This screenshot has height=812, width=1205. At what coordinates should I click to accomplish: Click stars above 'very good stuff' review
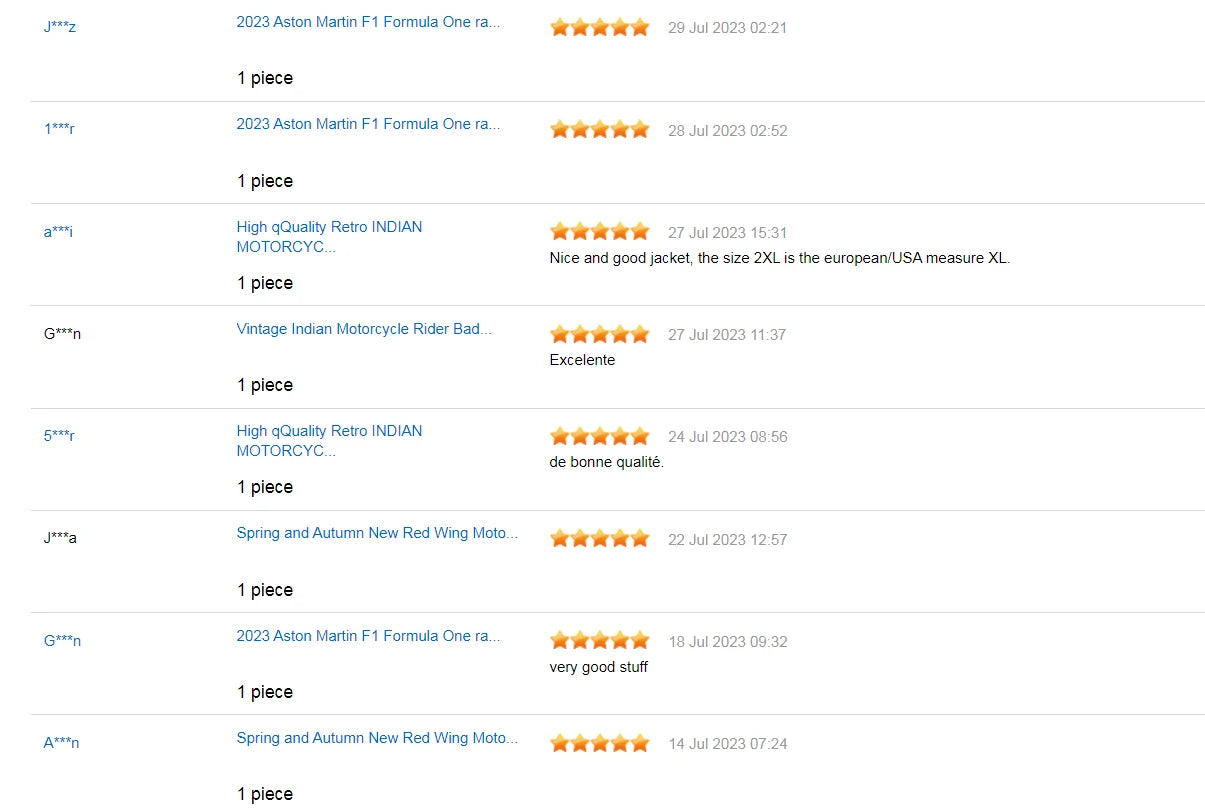(x=599, y=641)
